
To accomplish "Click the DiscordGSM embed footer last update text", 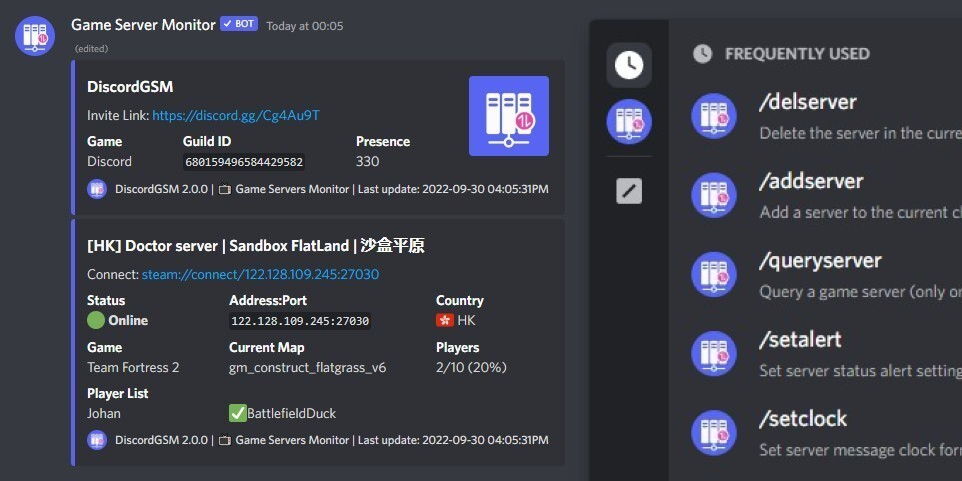I will coord(453,189).
